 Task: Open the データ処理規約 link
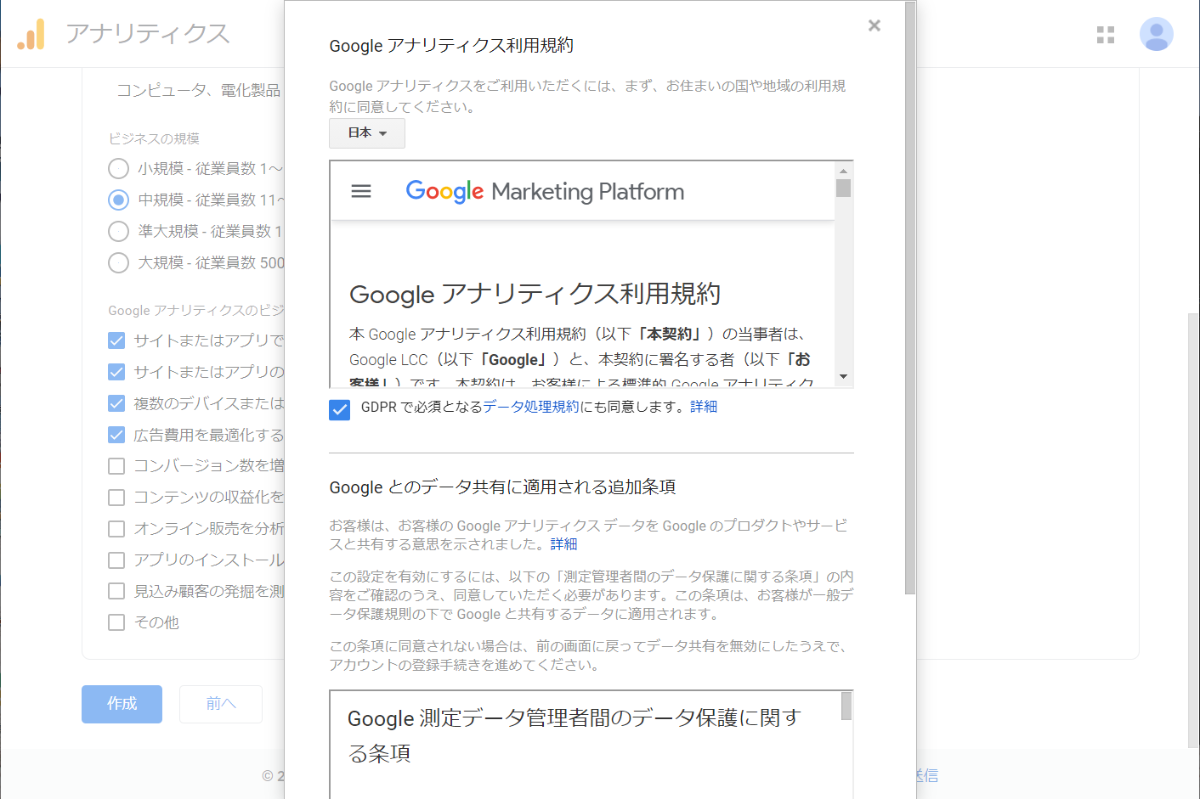pos(530,407)
